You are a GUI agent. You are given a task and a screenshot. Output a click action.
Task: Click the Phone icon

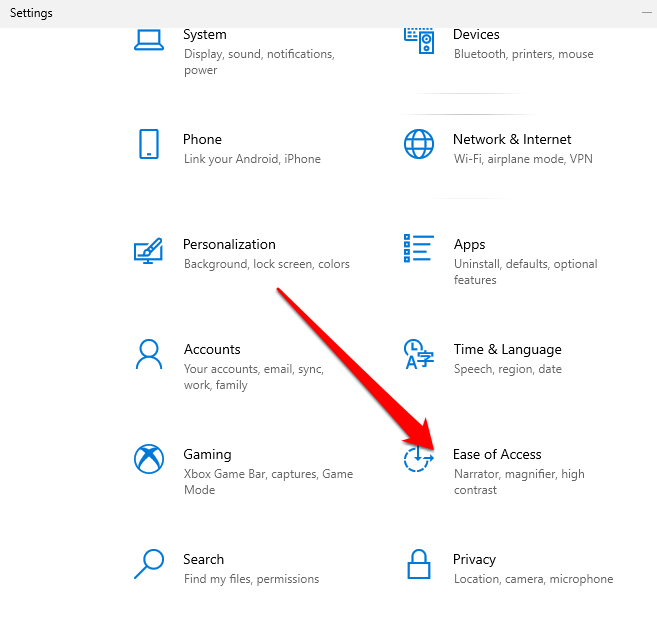149,144
